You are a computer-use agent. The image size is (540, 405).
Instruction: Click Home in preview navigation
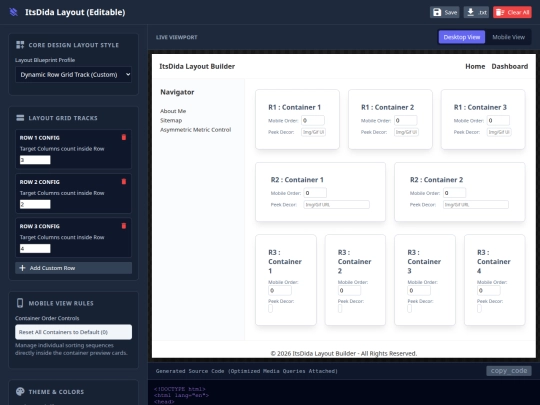coord(475,66)
